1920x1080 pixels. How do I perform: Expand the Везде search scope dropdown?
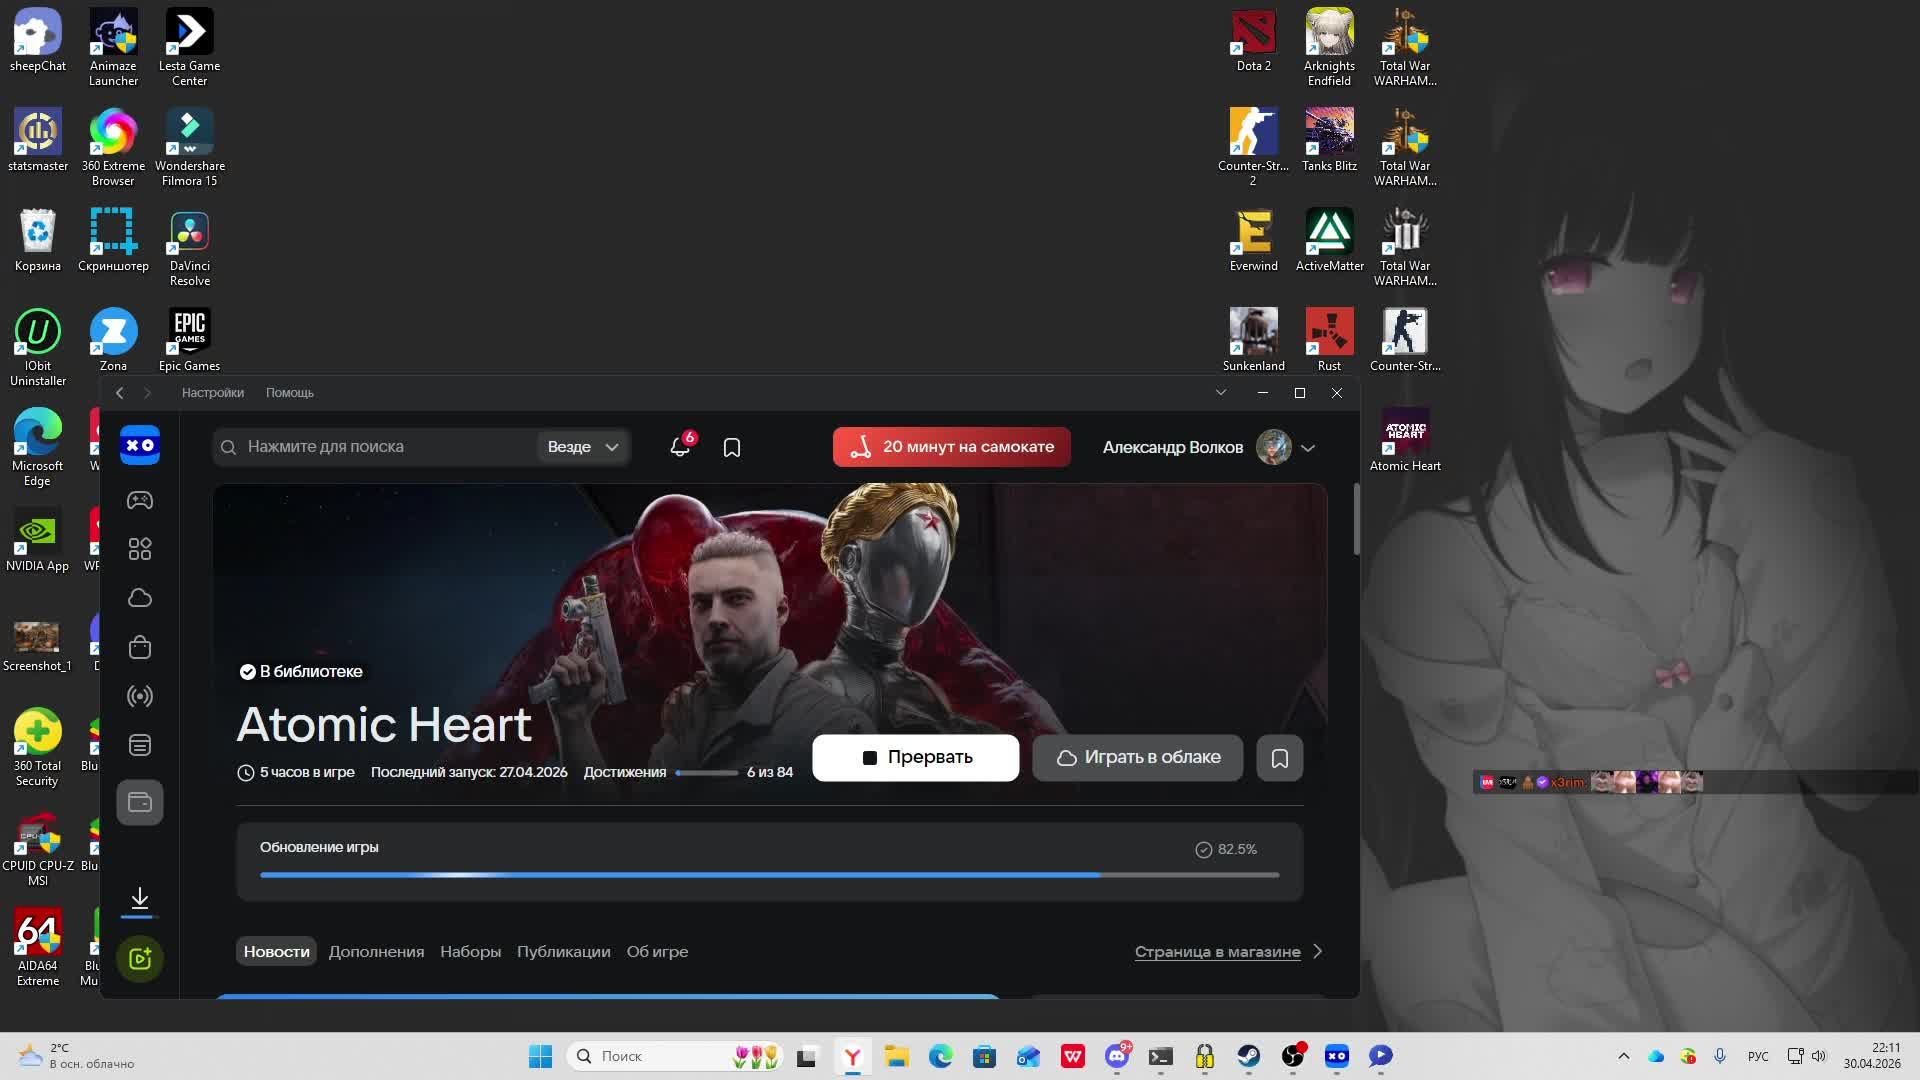583,447
